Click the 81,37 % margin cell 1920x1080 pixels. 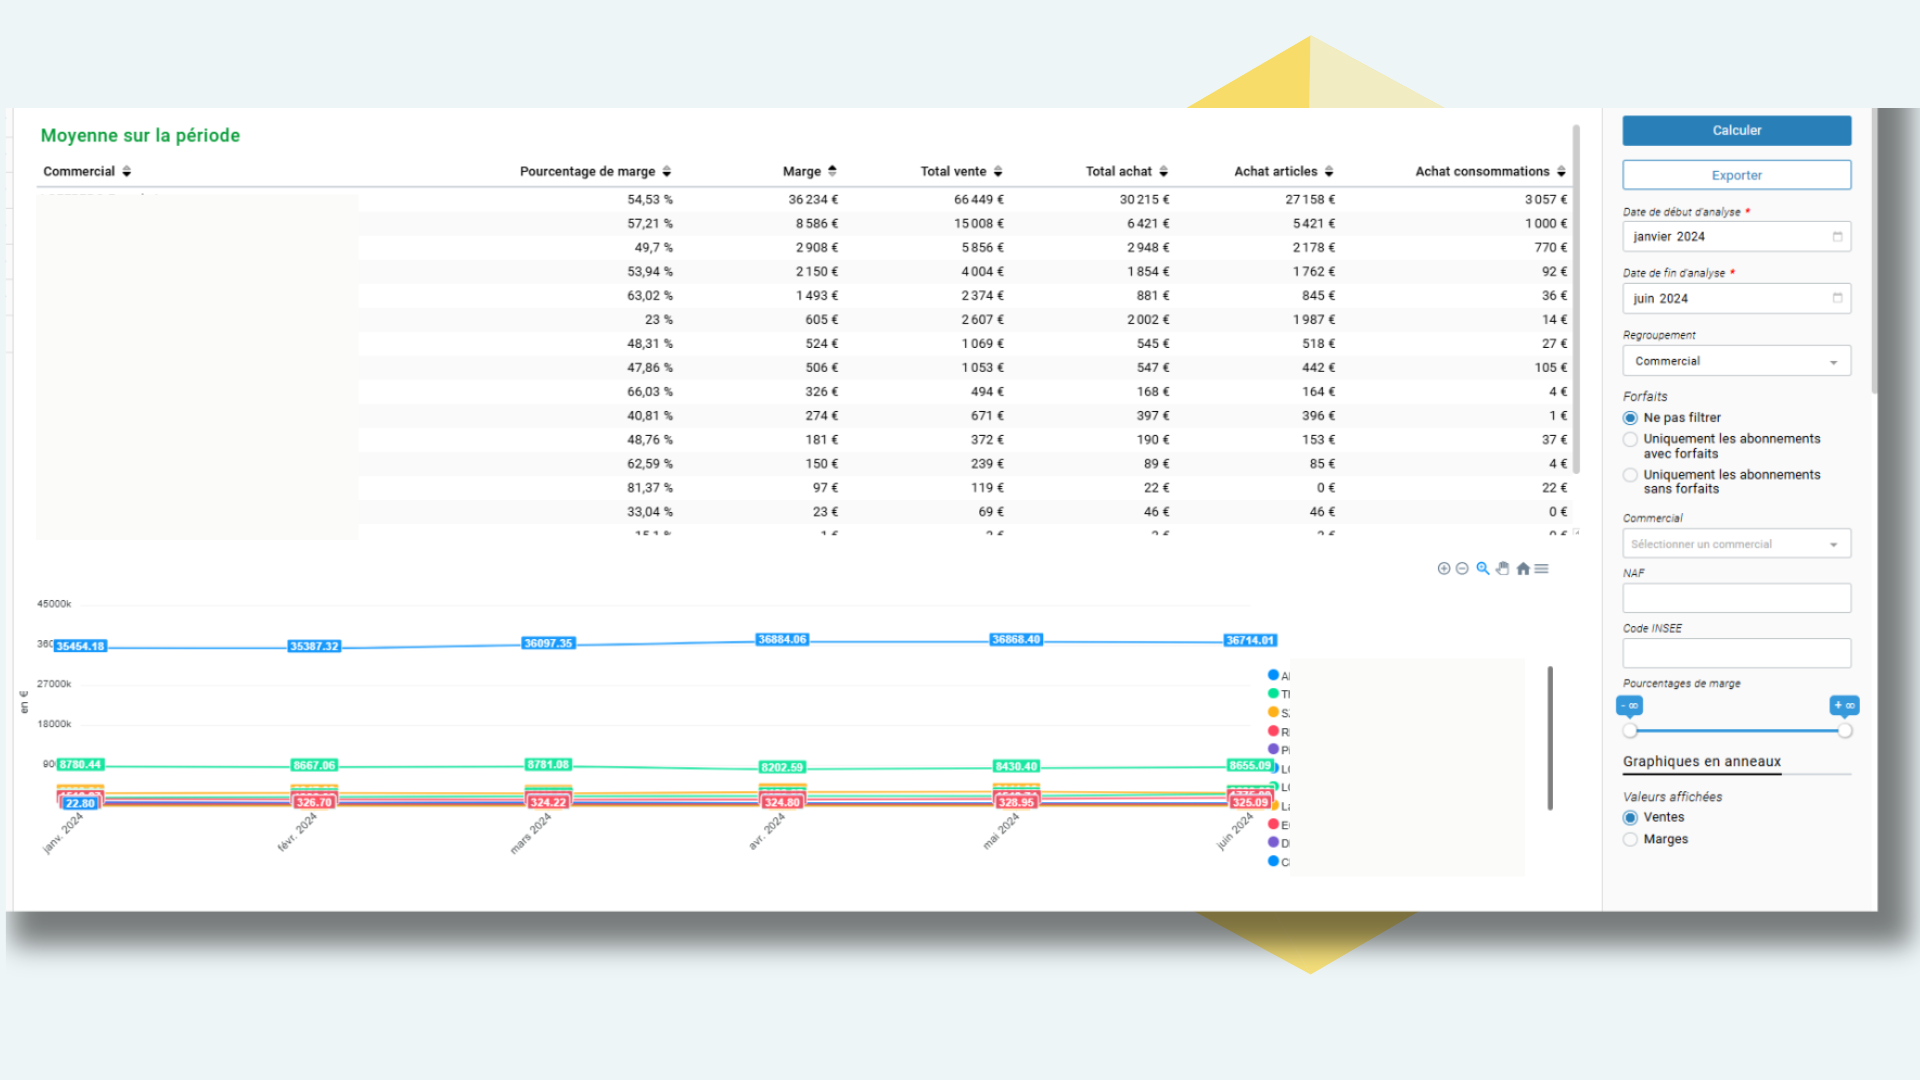pos(650,488)
